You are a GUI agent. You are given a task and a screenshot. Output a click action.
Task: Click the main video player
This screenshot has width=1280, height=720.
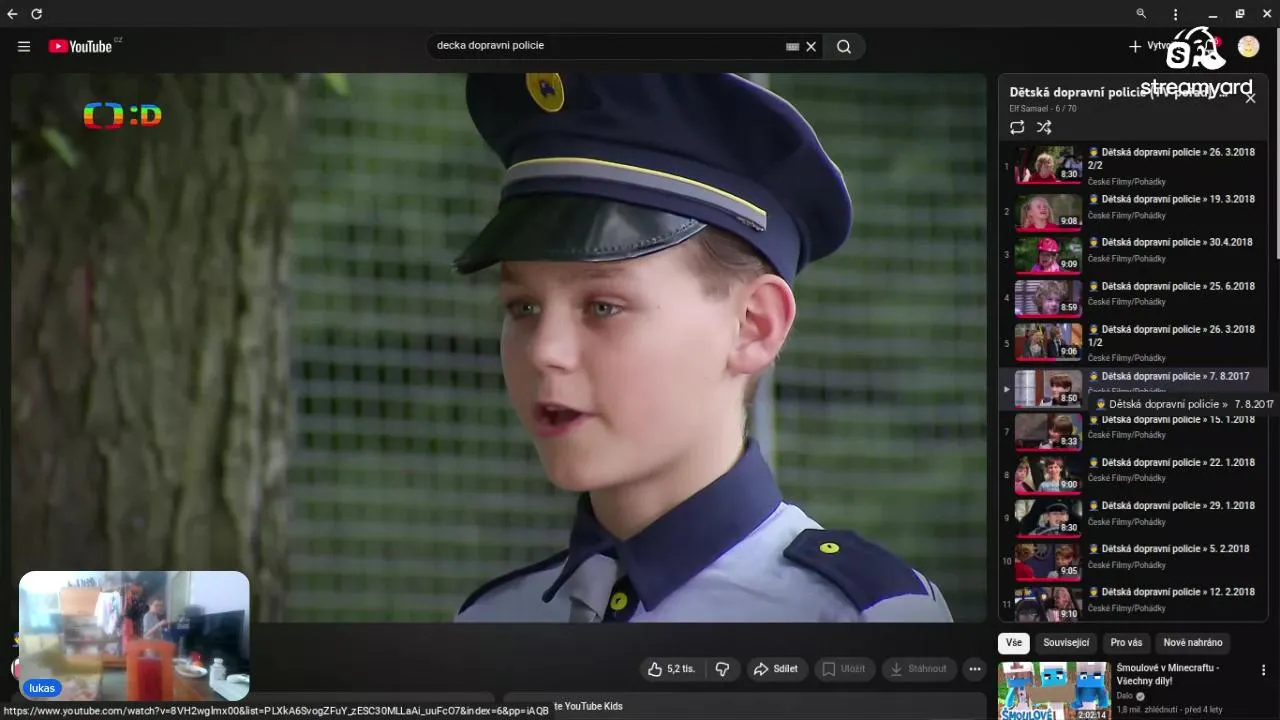pos(499,348)
